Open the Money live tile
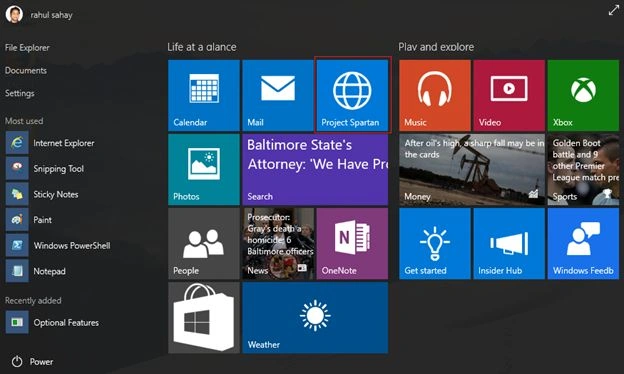 pos(472,169)
